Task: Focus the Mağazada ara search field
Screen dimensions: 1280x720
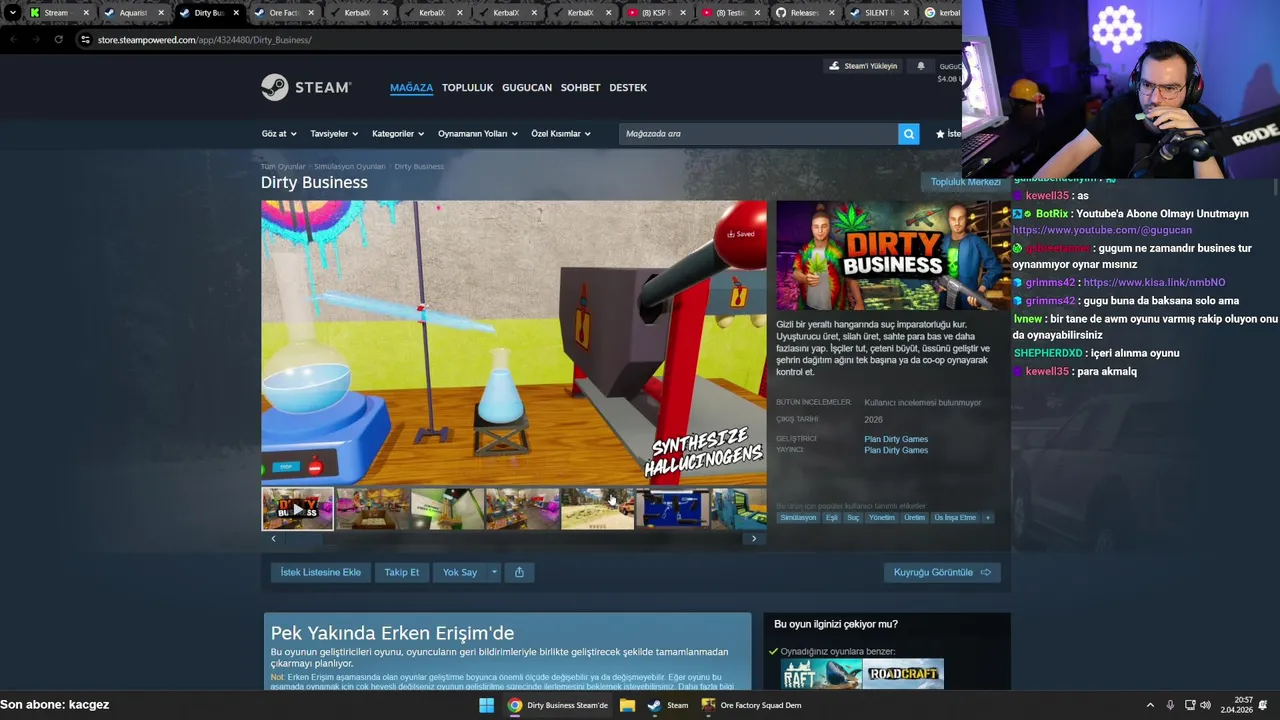Action: 758,134
